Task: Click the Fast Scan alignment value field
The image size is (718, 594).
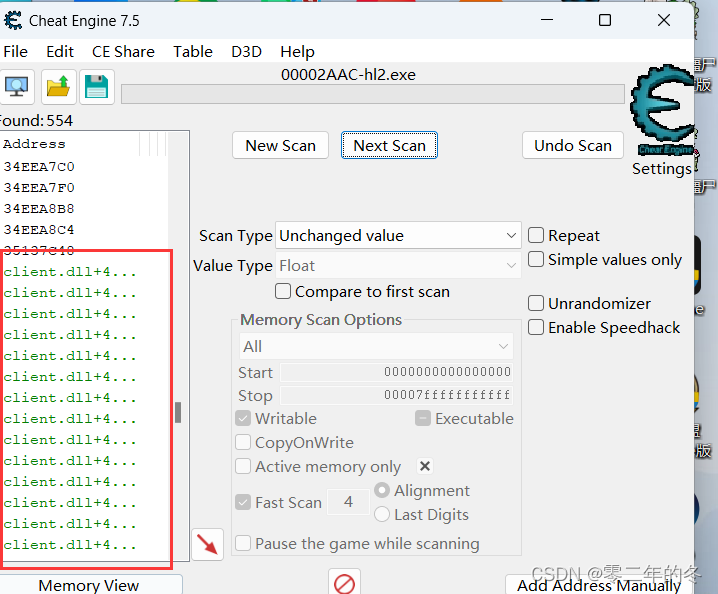Action: 348,502
